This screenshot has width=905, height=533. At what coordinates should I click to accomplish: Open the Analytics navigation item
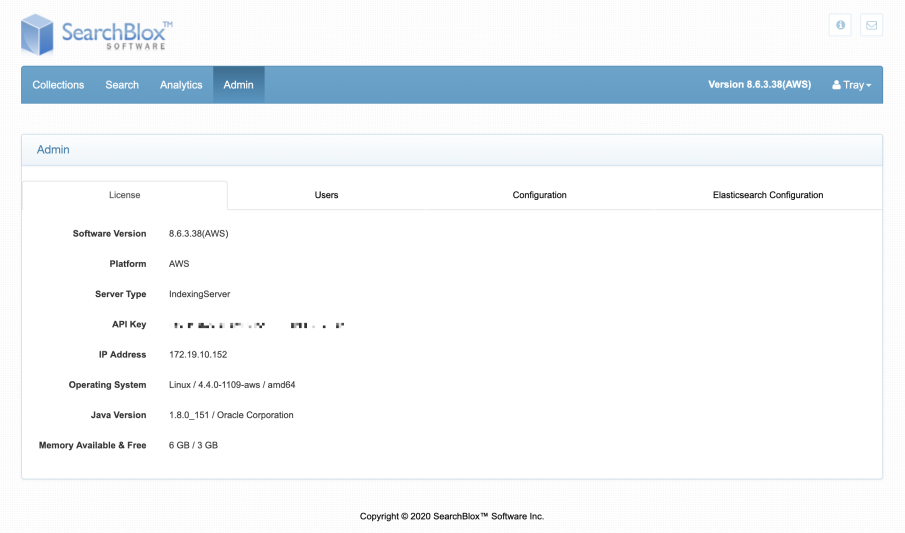pos(181,85)
